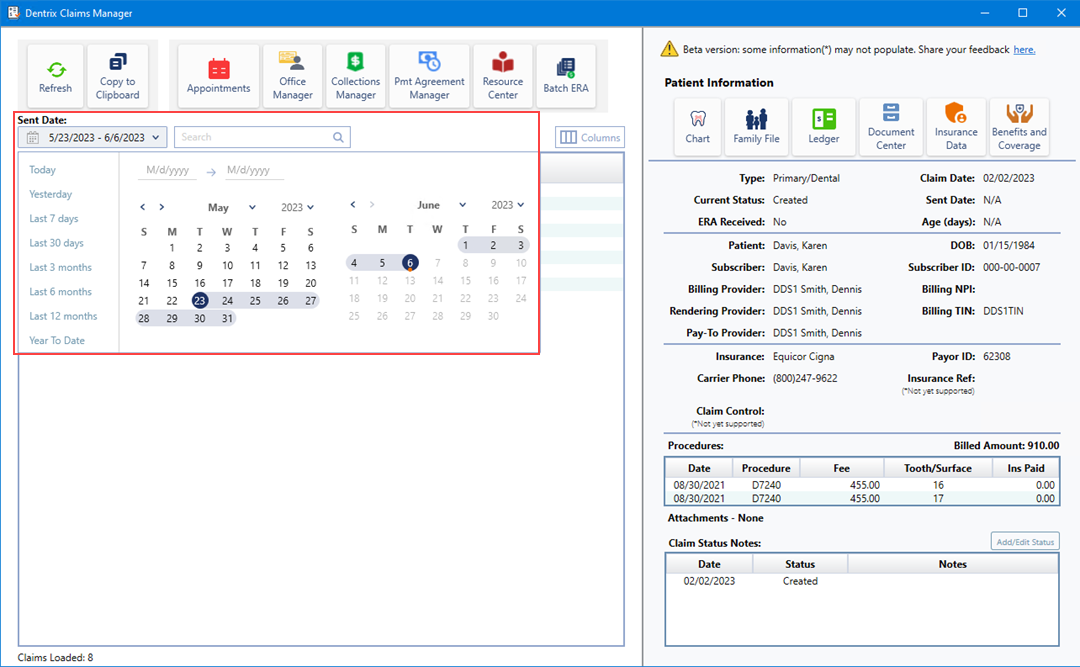Screen dimensions: 1080x667
Task: Choose Last 6 months preset
Action: [x=61, y=292]
